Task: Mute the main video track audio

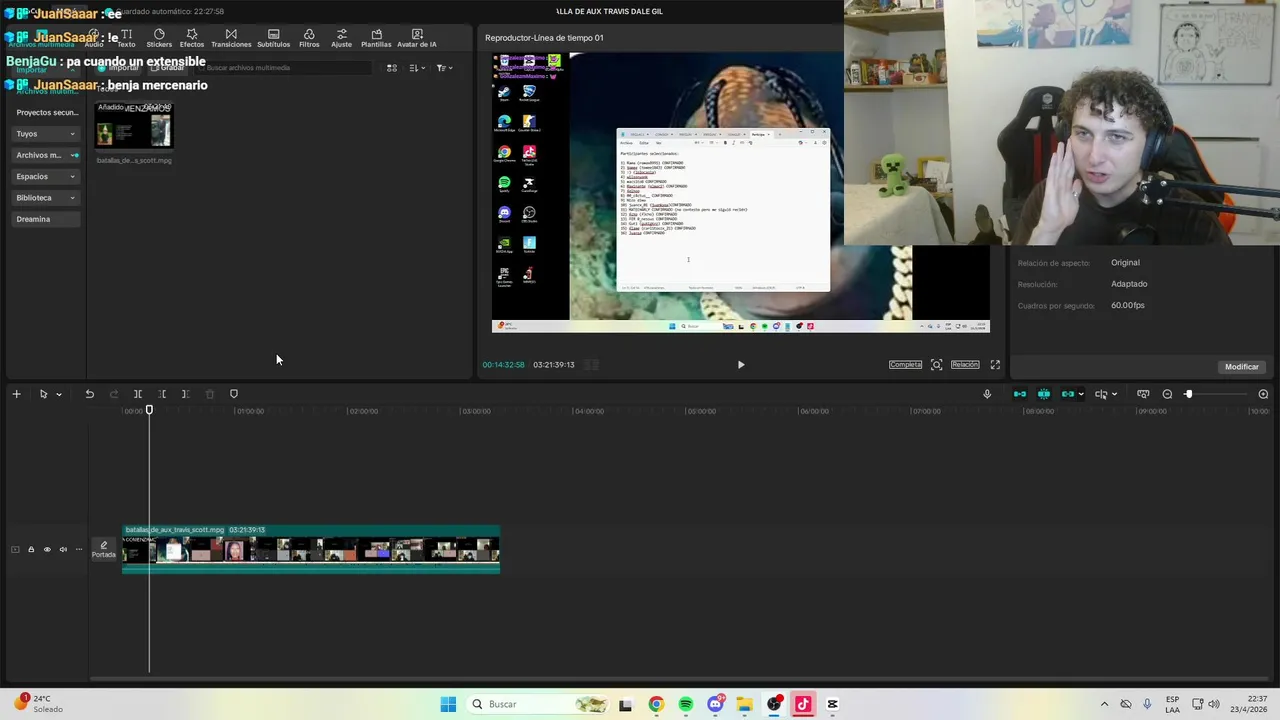Action: 63,549
